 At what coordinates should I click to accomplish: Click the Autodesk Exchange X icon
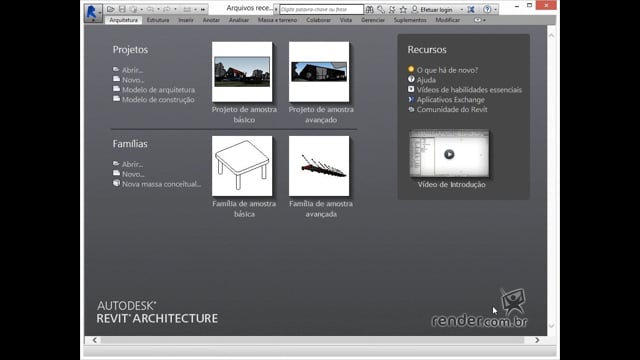[471, 9]
